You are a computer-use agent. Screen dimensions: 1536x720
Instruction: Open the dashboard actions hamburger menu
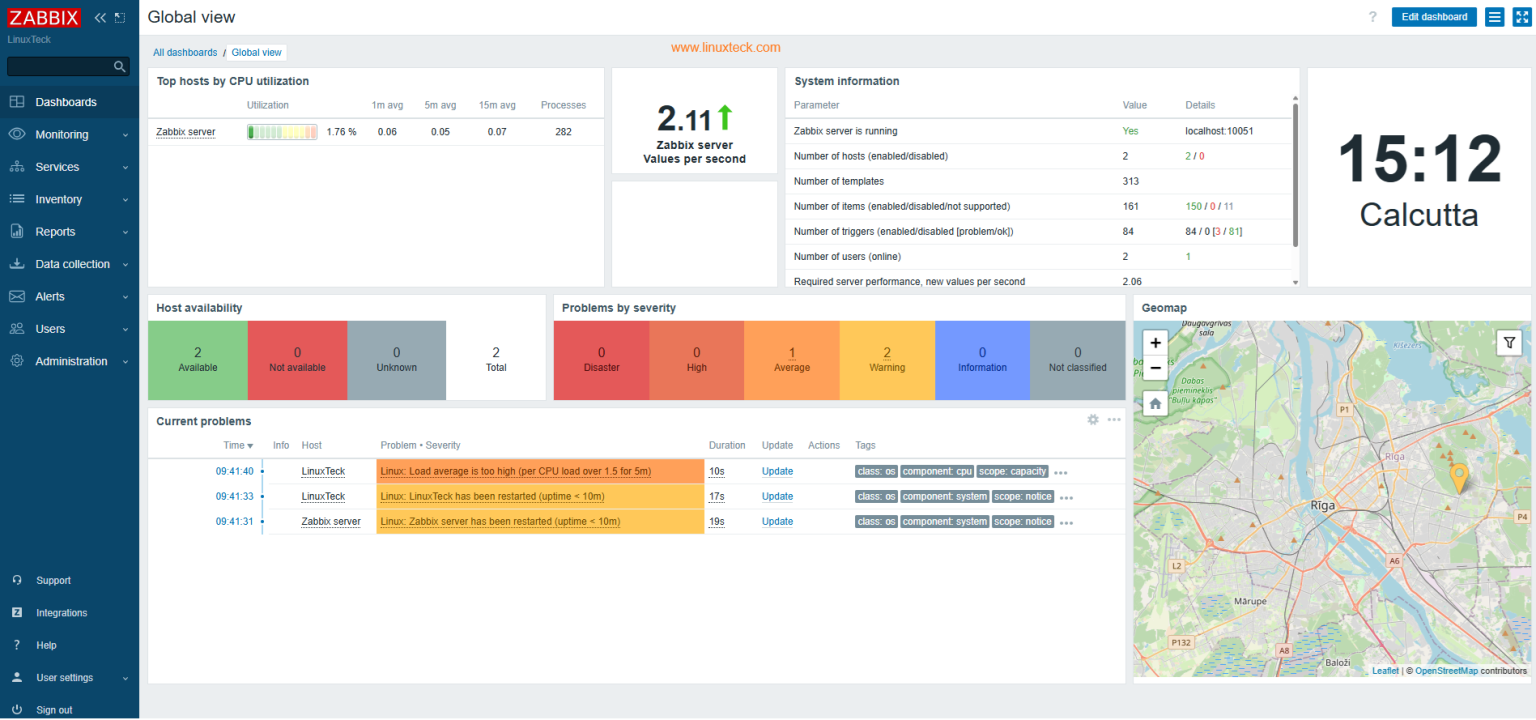pyautogui.click(x=1495, y=17)
